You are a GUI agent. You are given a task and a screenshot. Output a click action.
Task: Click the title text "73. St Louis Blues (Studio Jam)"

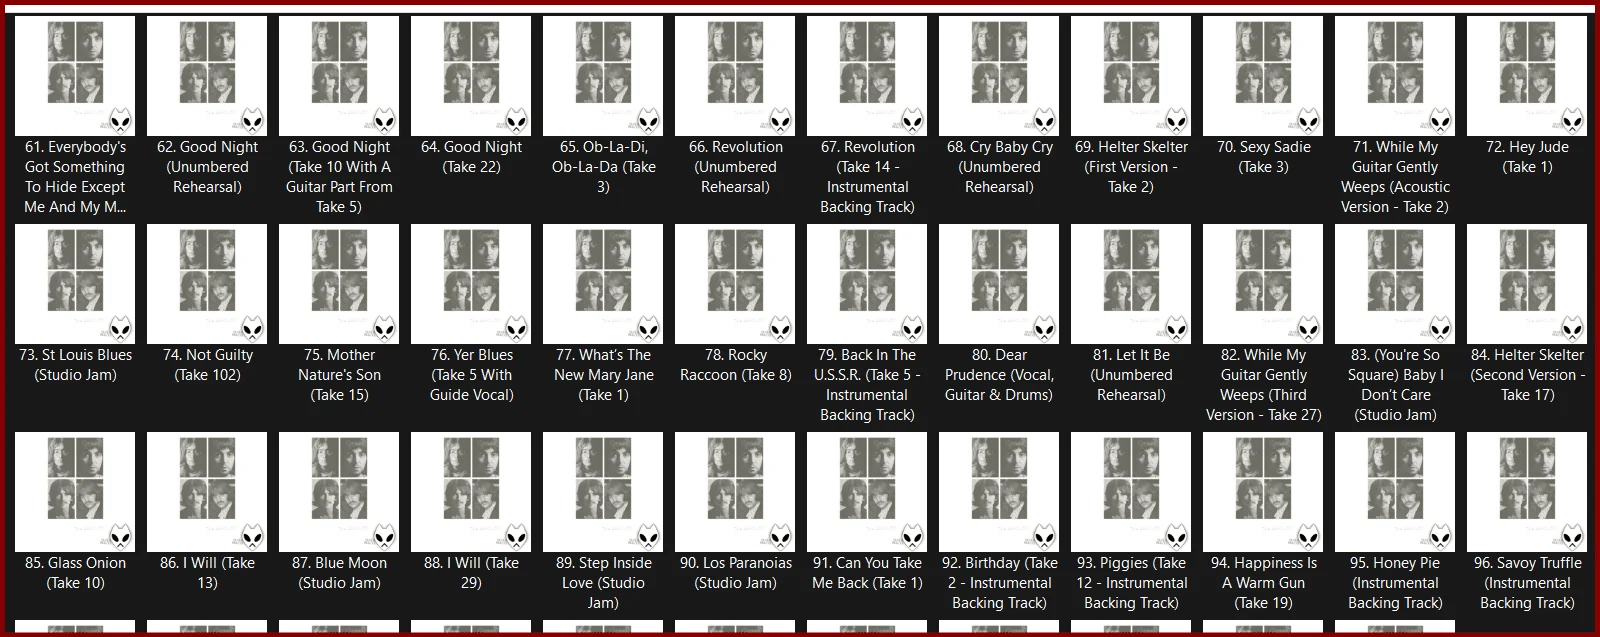tap(75, 365)
